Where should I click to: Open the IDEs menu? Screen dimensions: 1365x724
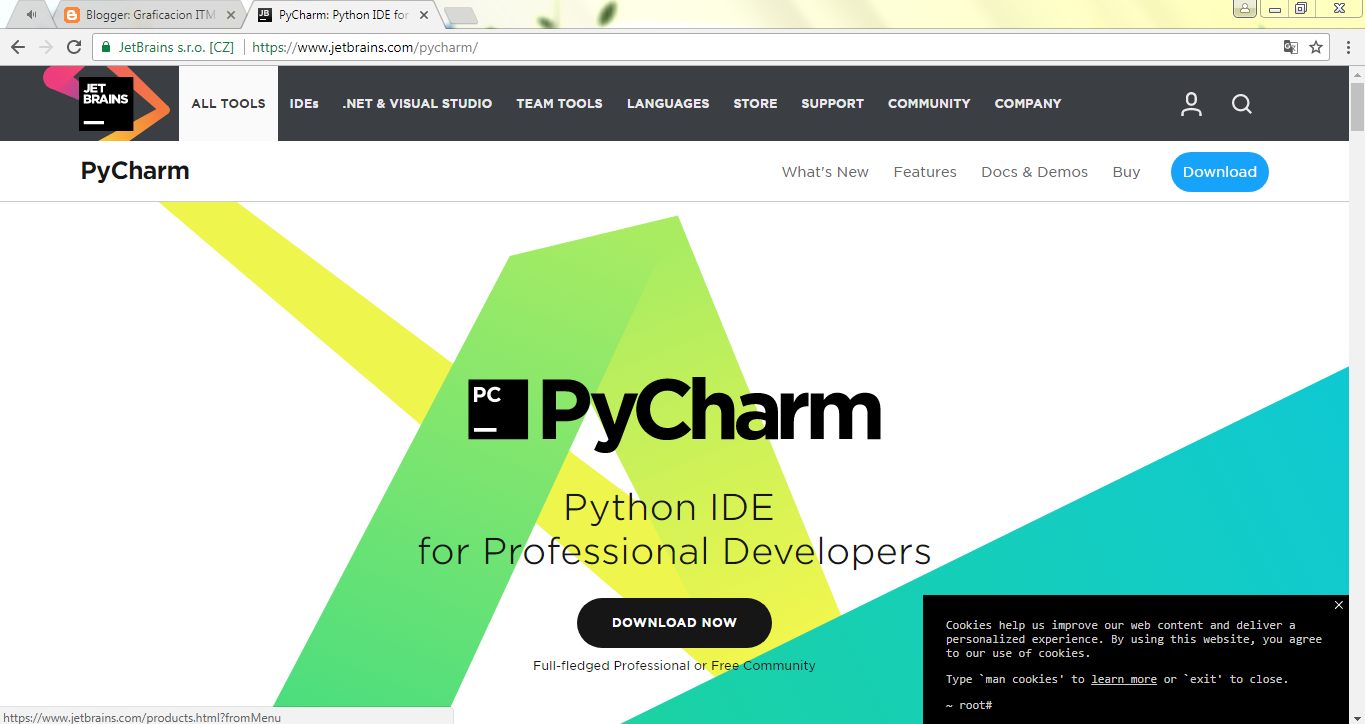tap(304, 103)
